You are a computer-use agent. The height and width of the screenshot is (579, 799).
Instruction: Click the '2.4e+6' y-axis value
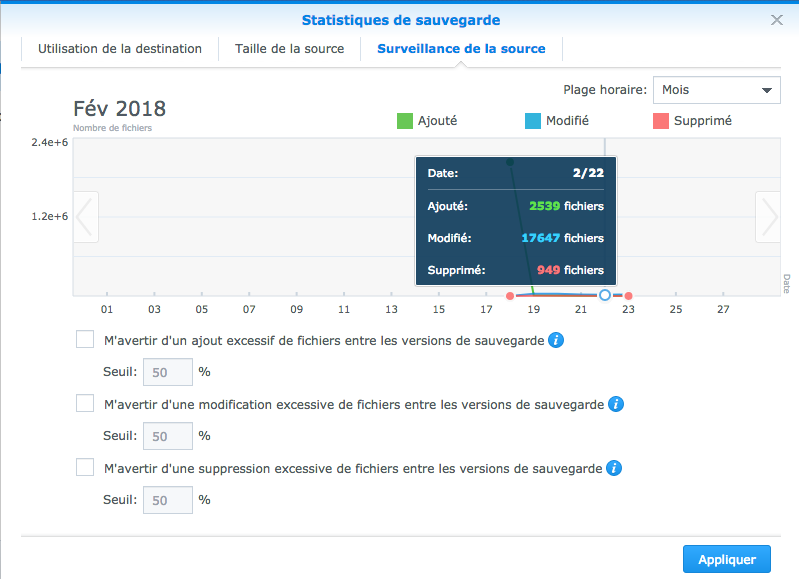click(x=49, y=142)
